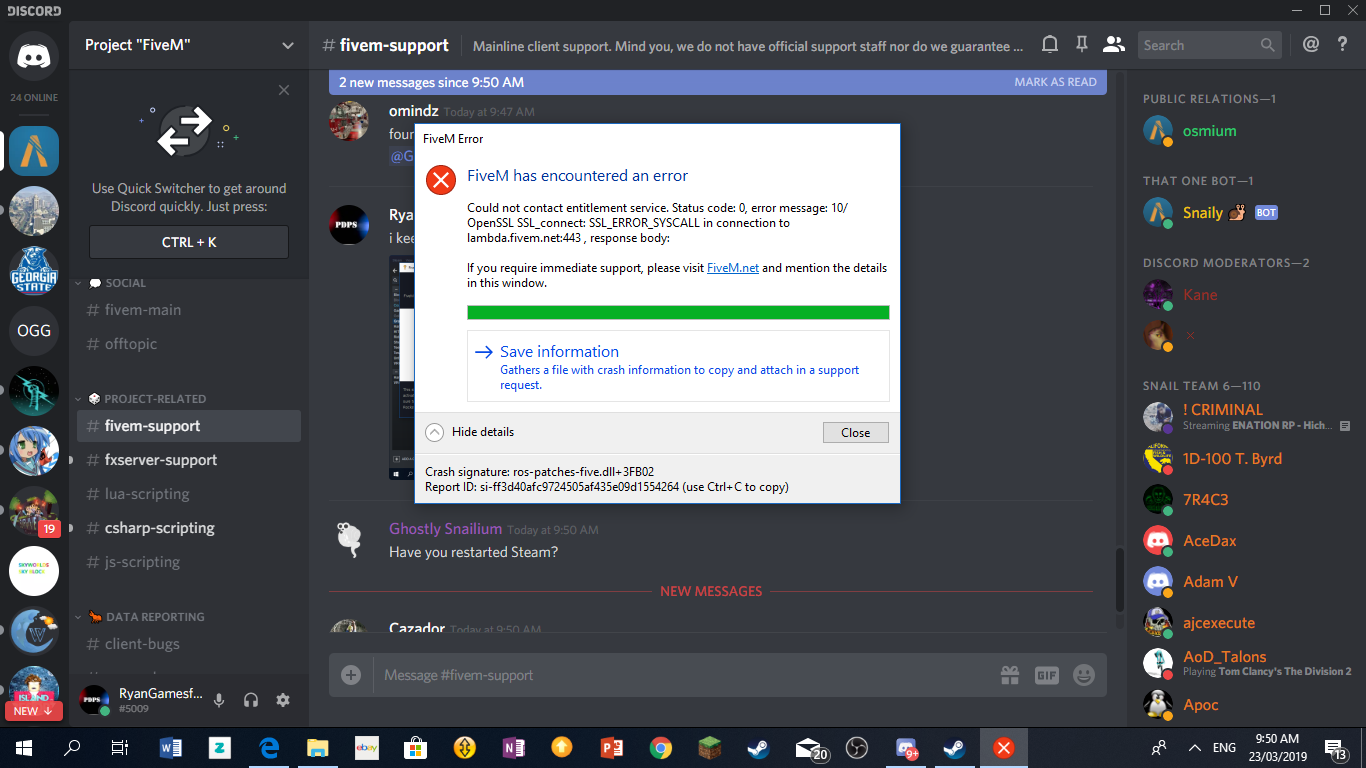
Task: Open user settings gear icon
Action: [x=283, y=700]
